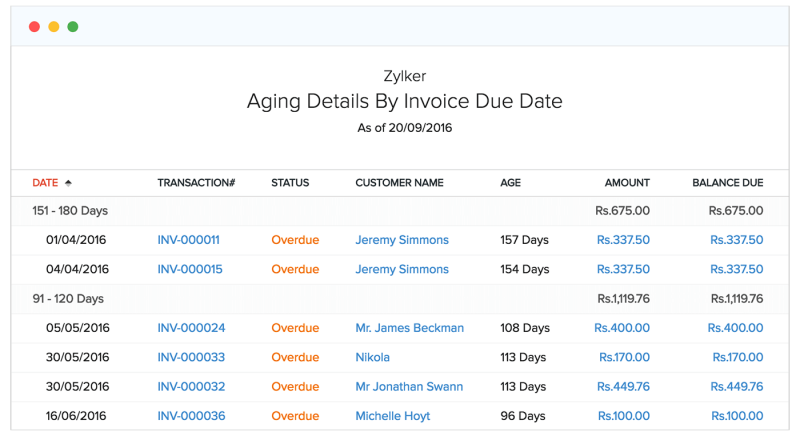Click the BALANCE DUE column header
Viewport: 800px width, 436px height.
(727, 183)
